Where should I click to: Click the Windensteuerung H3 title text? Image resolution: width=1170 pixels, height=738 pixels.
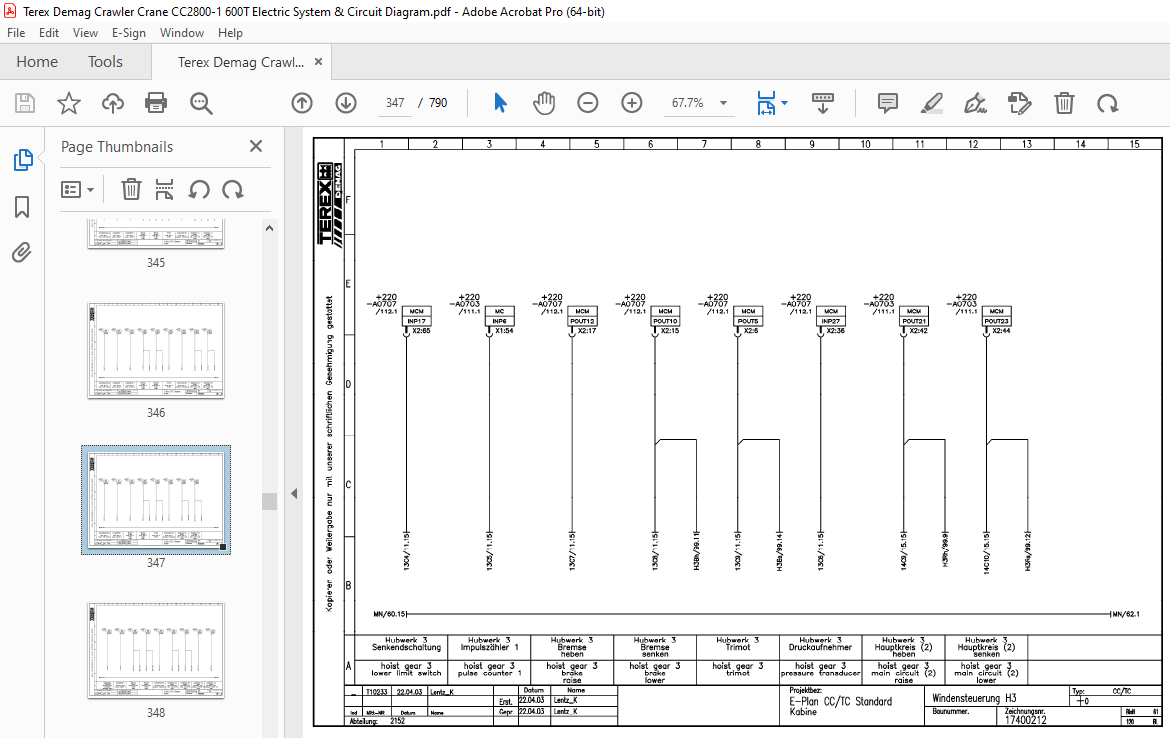(975, 698)
